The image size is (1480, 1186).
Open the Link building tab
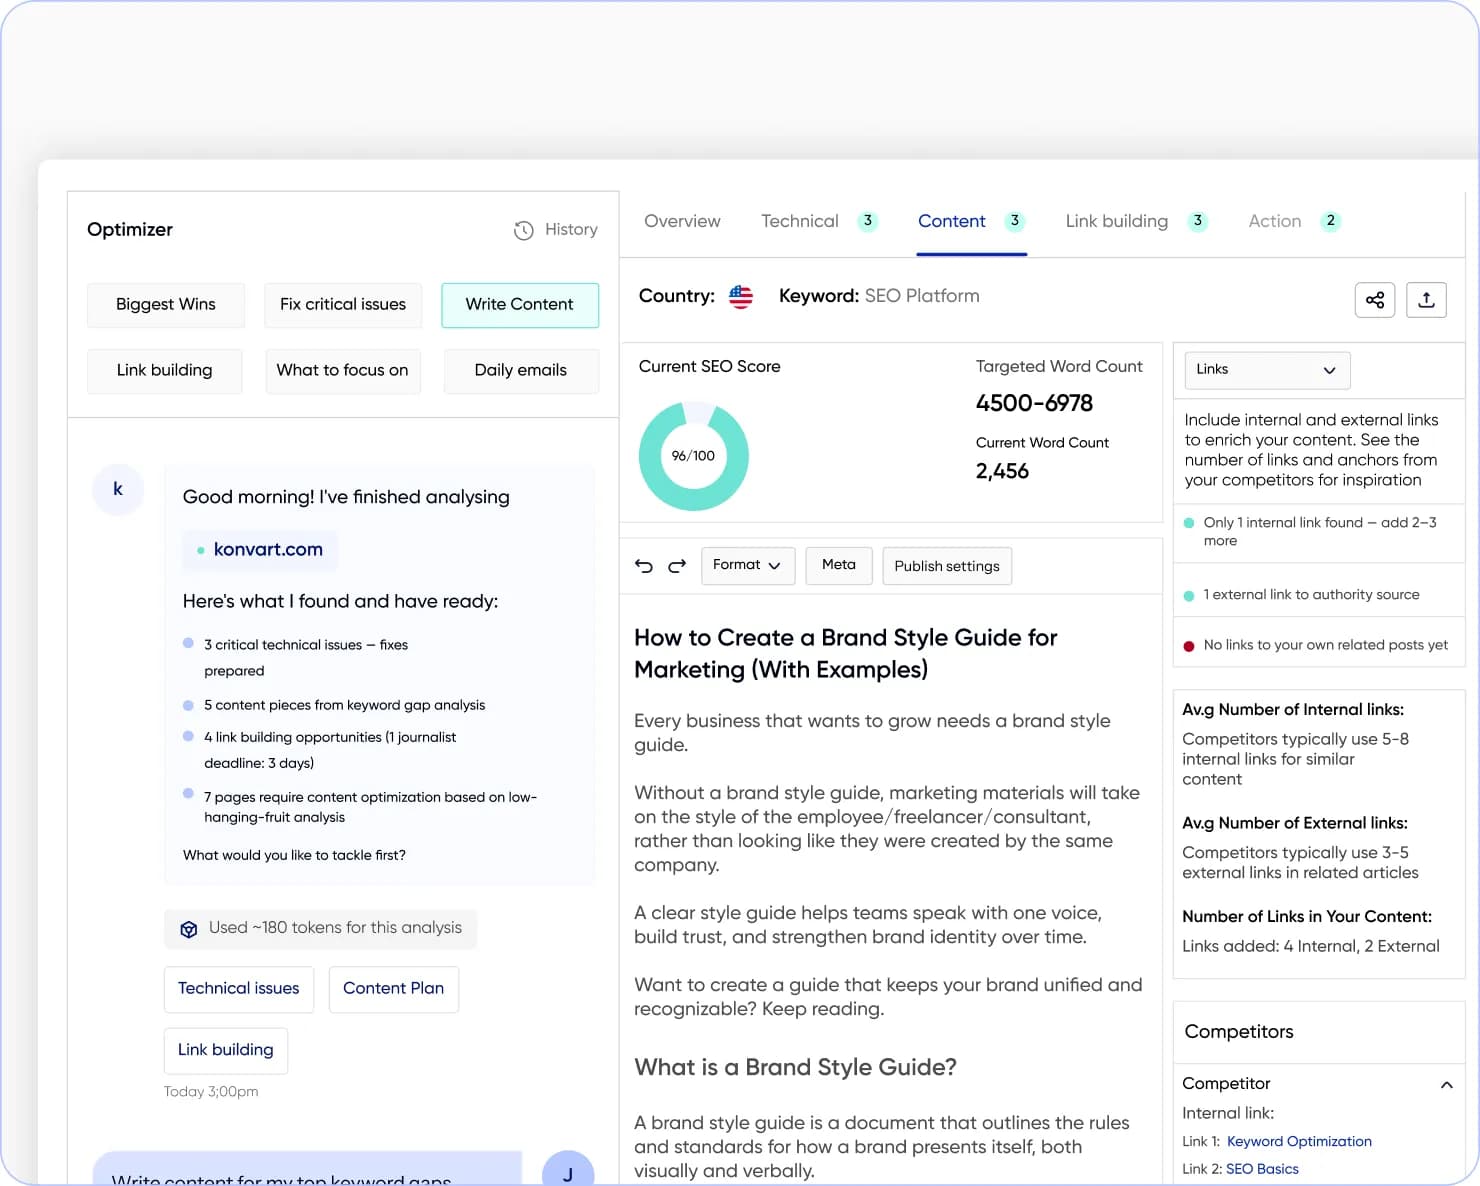1117,221
